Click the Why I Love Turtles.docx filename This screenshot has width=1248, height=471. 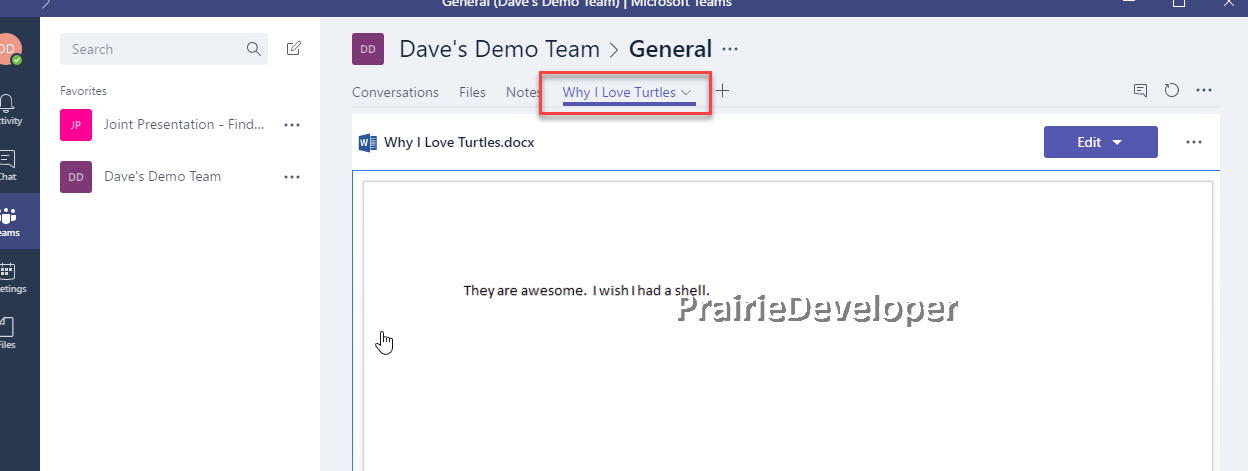(x=459, y=142)
